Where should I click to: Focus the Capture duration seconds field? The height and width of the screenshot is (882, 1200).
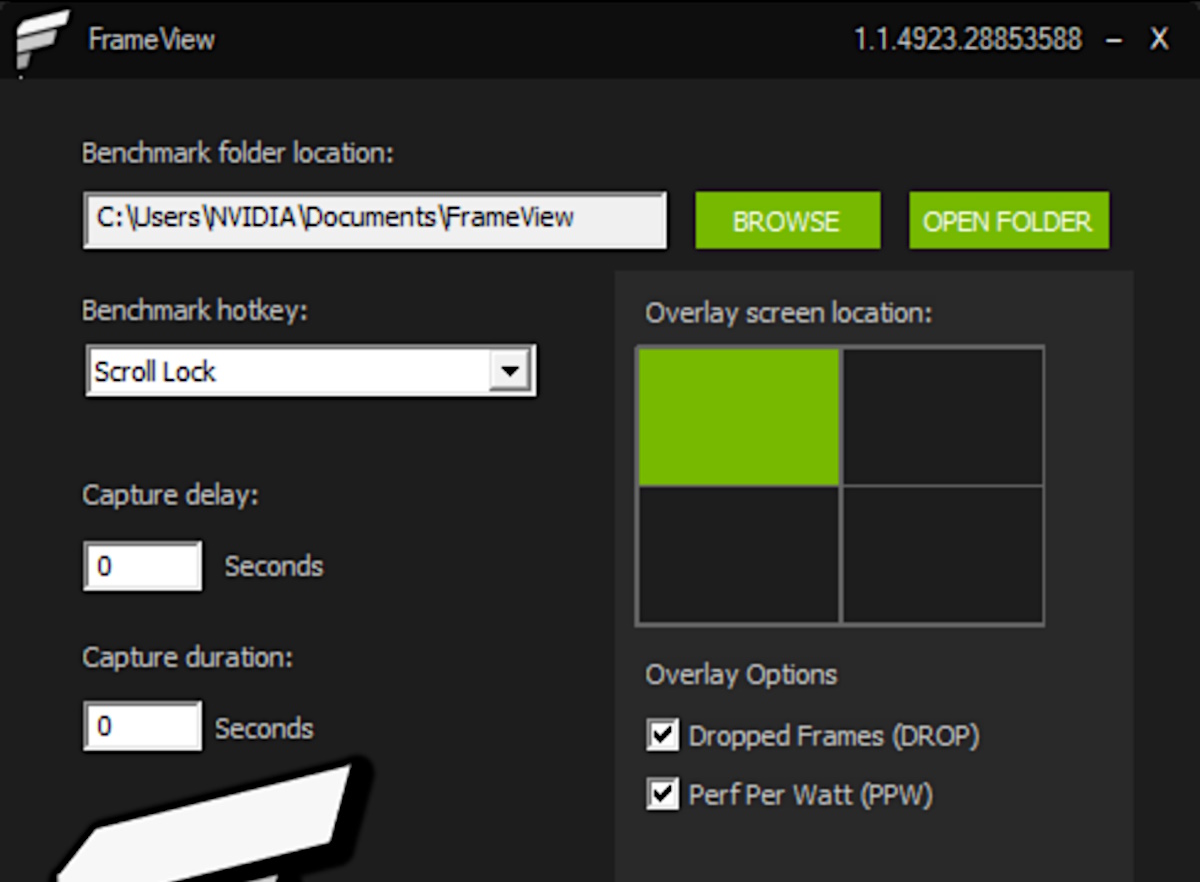coord(142,727)
